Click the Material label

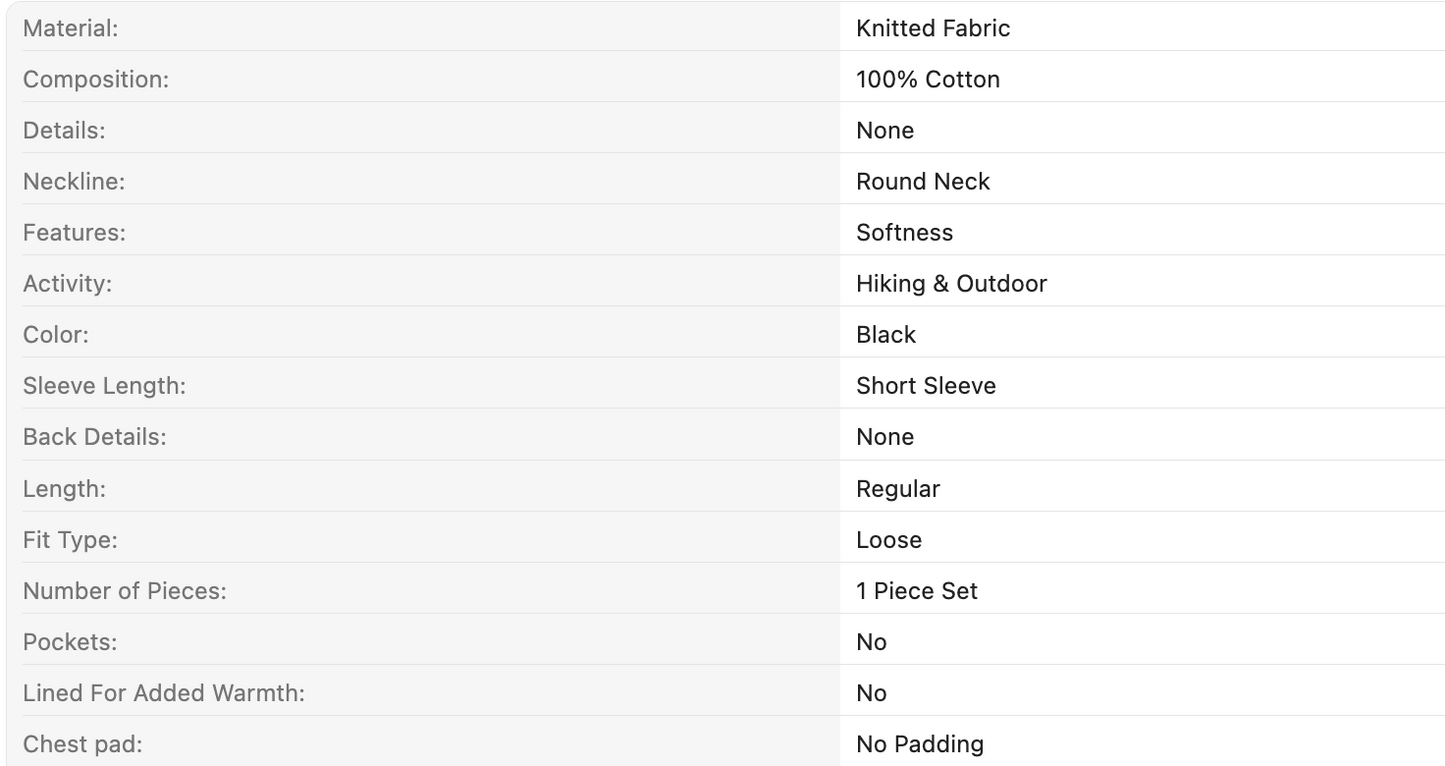point(70,28)
